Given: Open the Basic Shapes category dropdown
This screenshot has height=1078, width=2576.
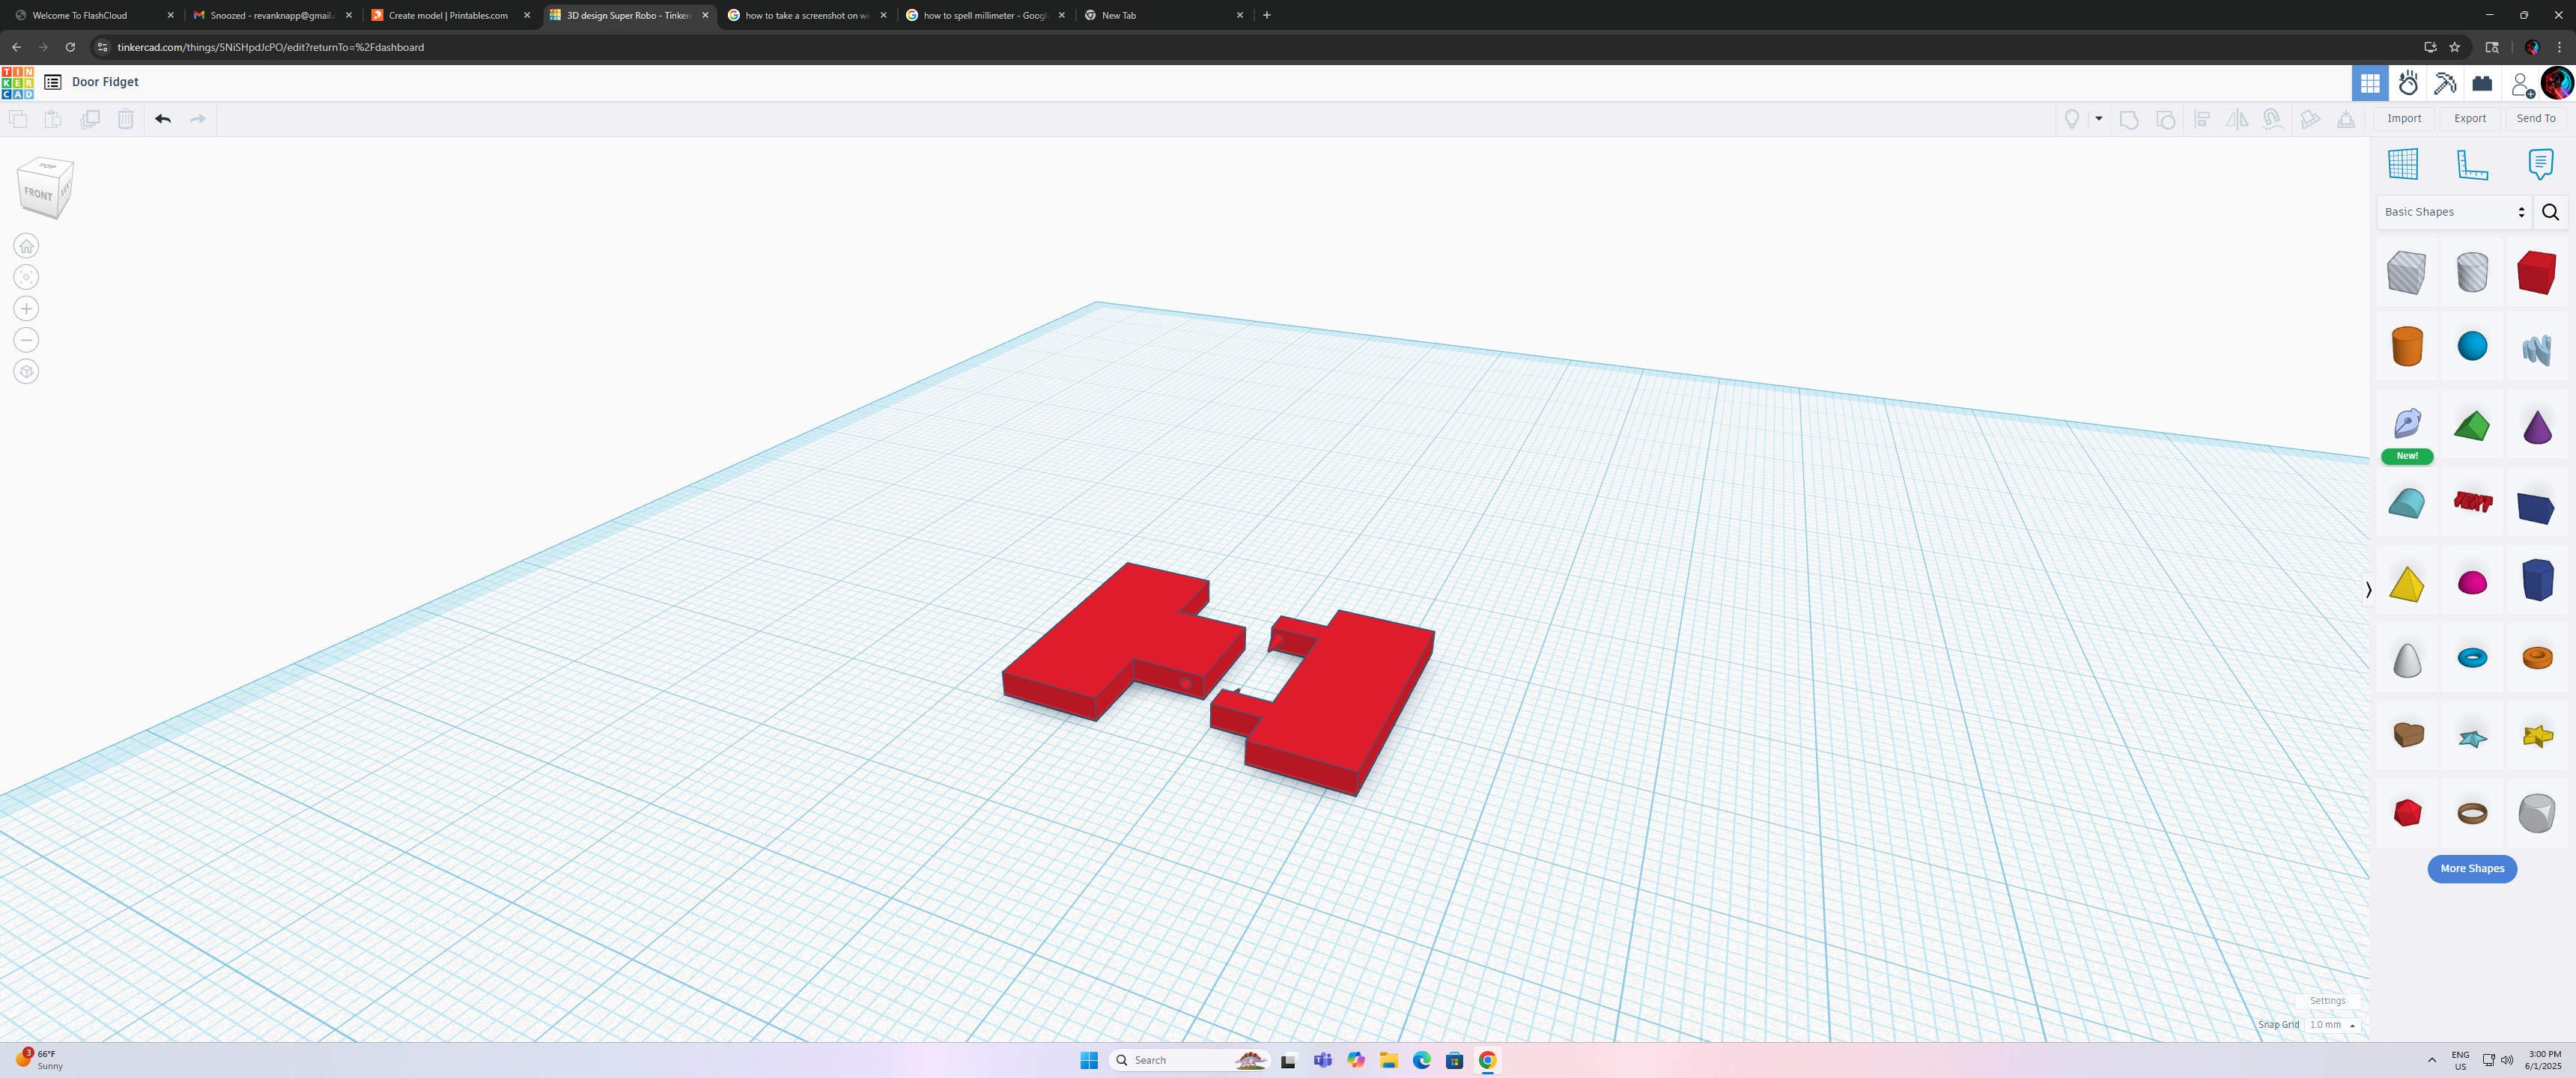Looking at the screenshot, I should pyautogui.click(x=2454, y=212).
